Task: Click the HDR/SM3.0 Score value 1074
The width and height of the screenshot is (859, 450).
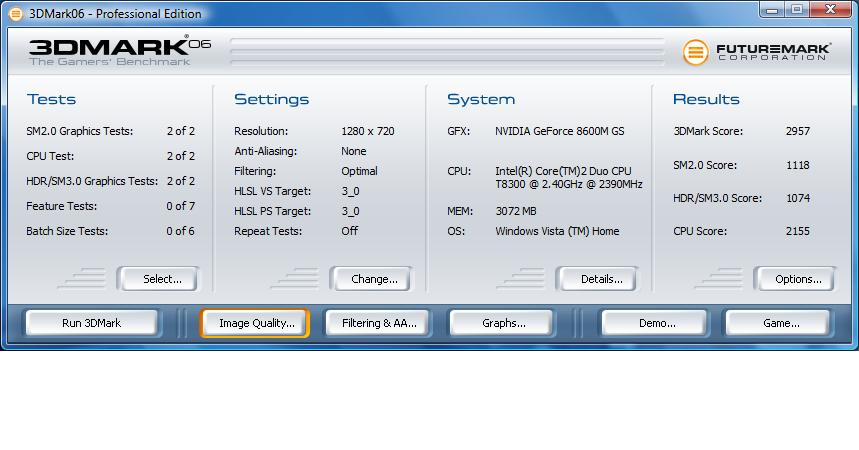Action: (x=798, y=198)
